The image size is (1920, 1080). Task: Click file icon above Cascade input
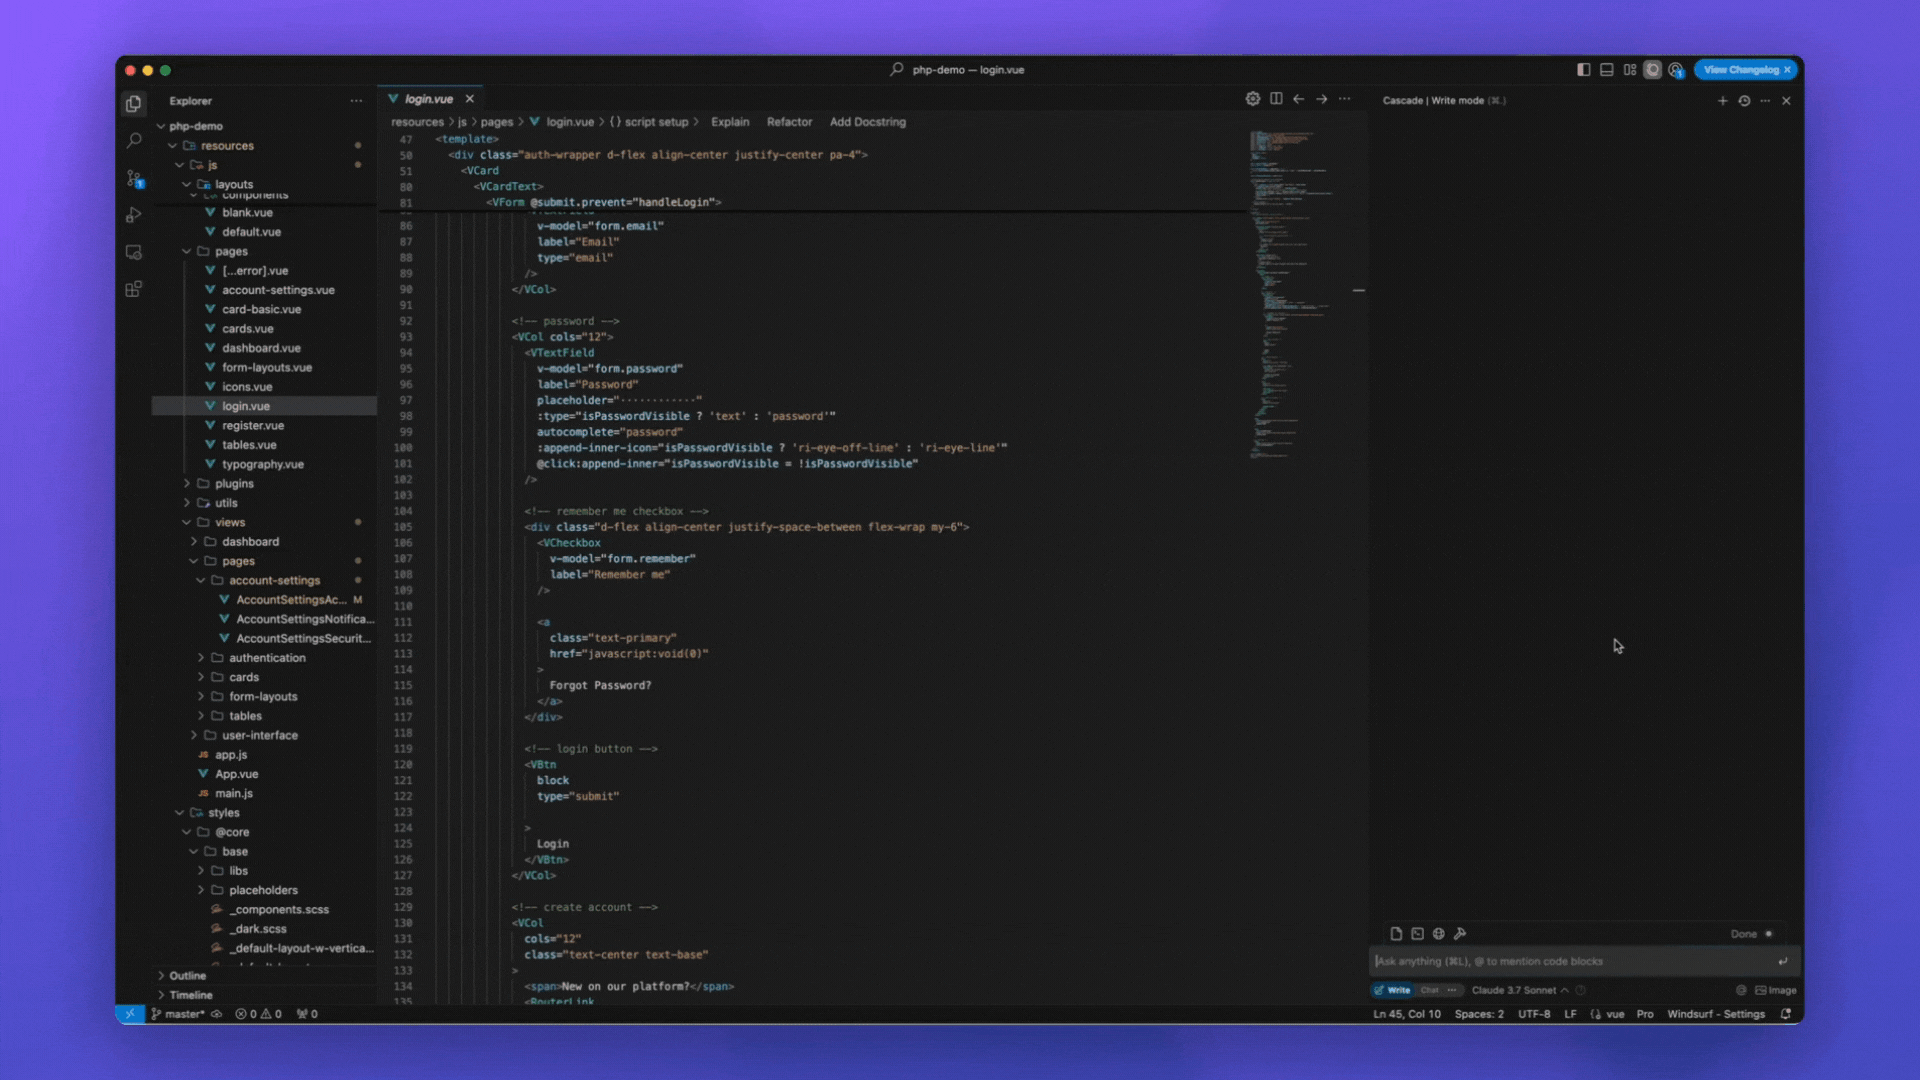(x=1396, y=934)
